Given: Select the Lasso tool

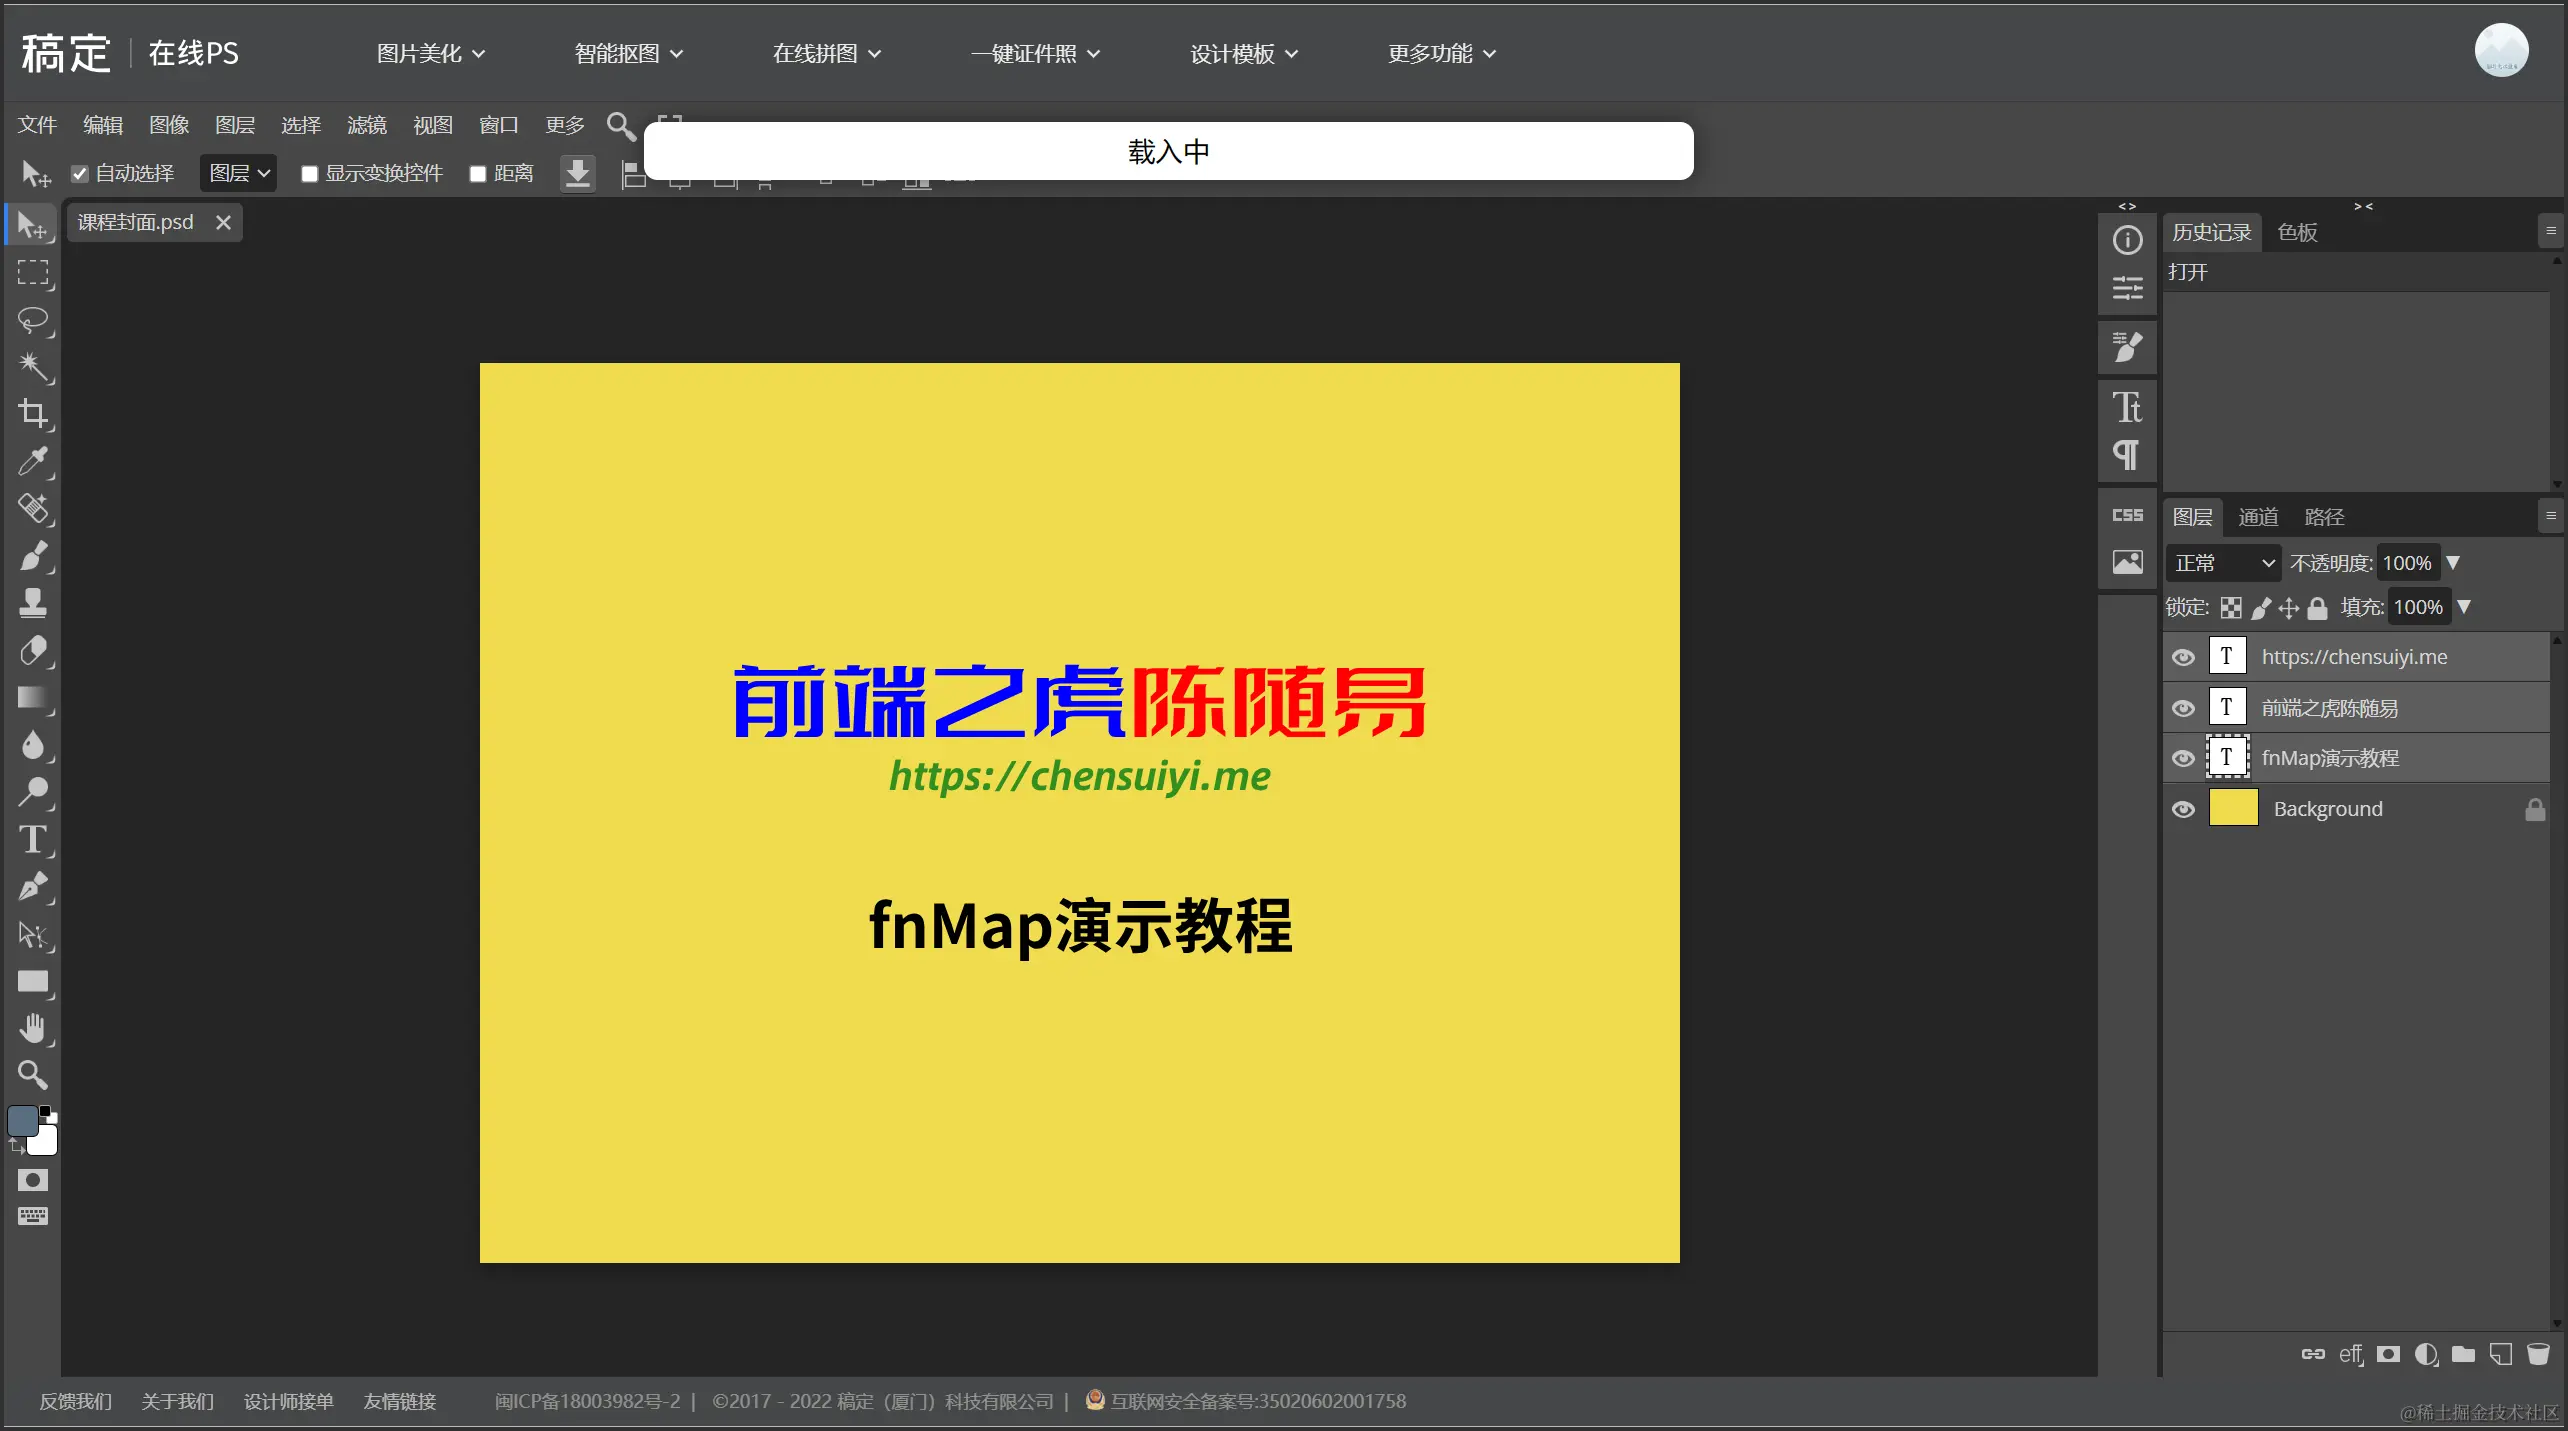Looking at the screenshot, I should pyautogui.click(x=33, y=320).
